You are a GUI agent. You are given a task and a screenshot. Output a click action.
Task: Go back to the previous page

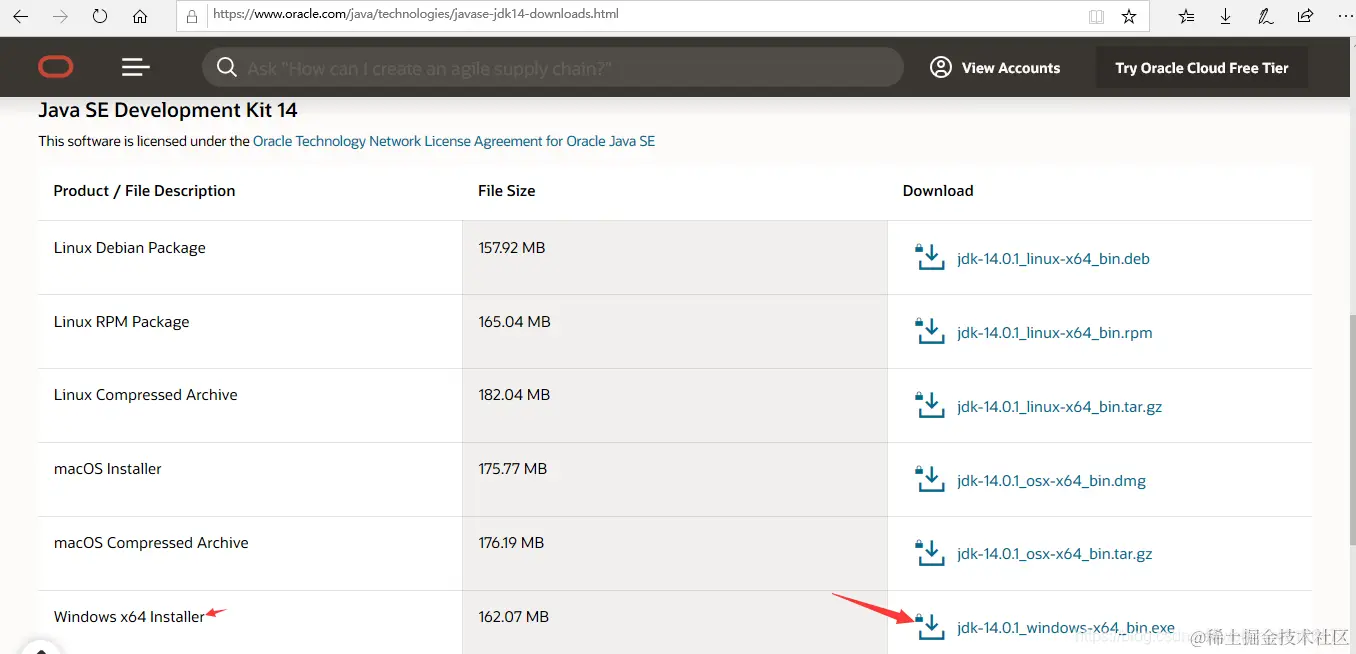pyautogui.click(x=20, y=16)
